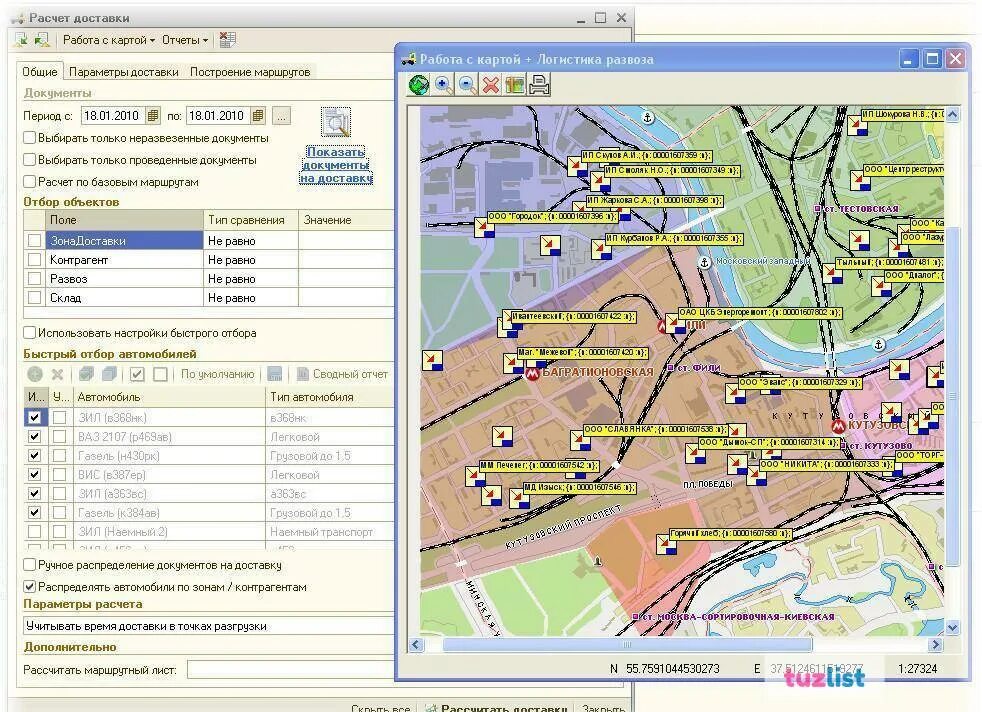
Task: Click the Багратионовская metro station symbol
Action: 532,374
